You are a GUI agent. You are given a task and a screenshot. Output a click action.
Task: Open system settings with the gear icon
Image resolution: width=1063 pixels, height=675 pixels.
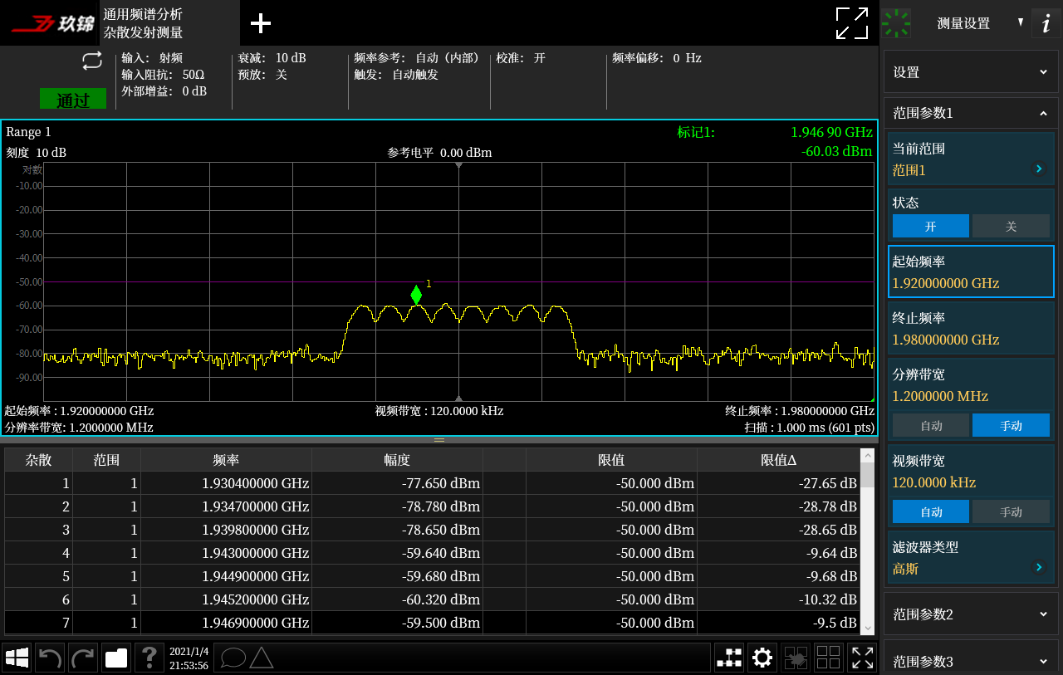pyautogui.click(x=762, y=657)
